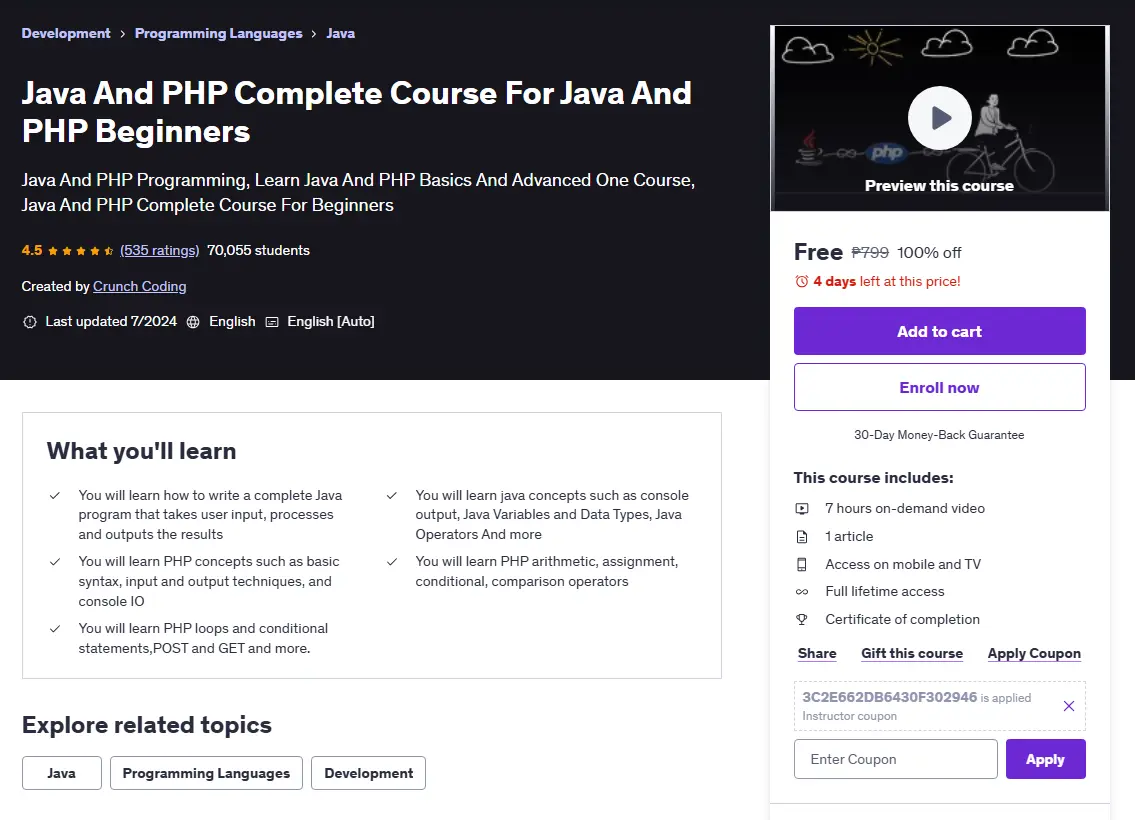Image resolution: width=1135 pixels, height=820 pixels.
Task: Click the checkmark beside 'PHP arithmetic, assignment'
Action: tap(392, 562)
